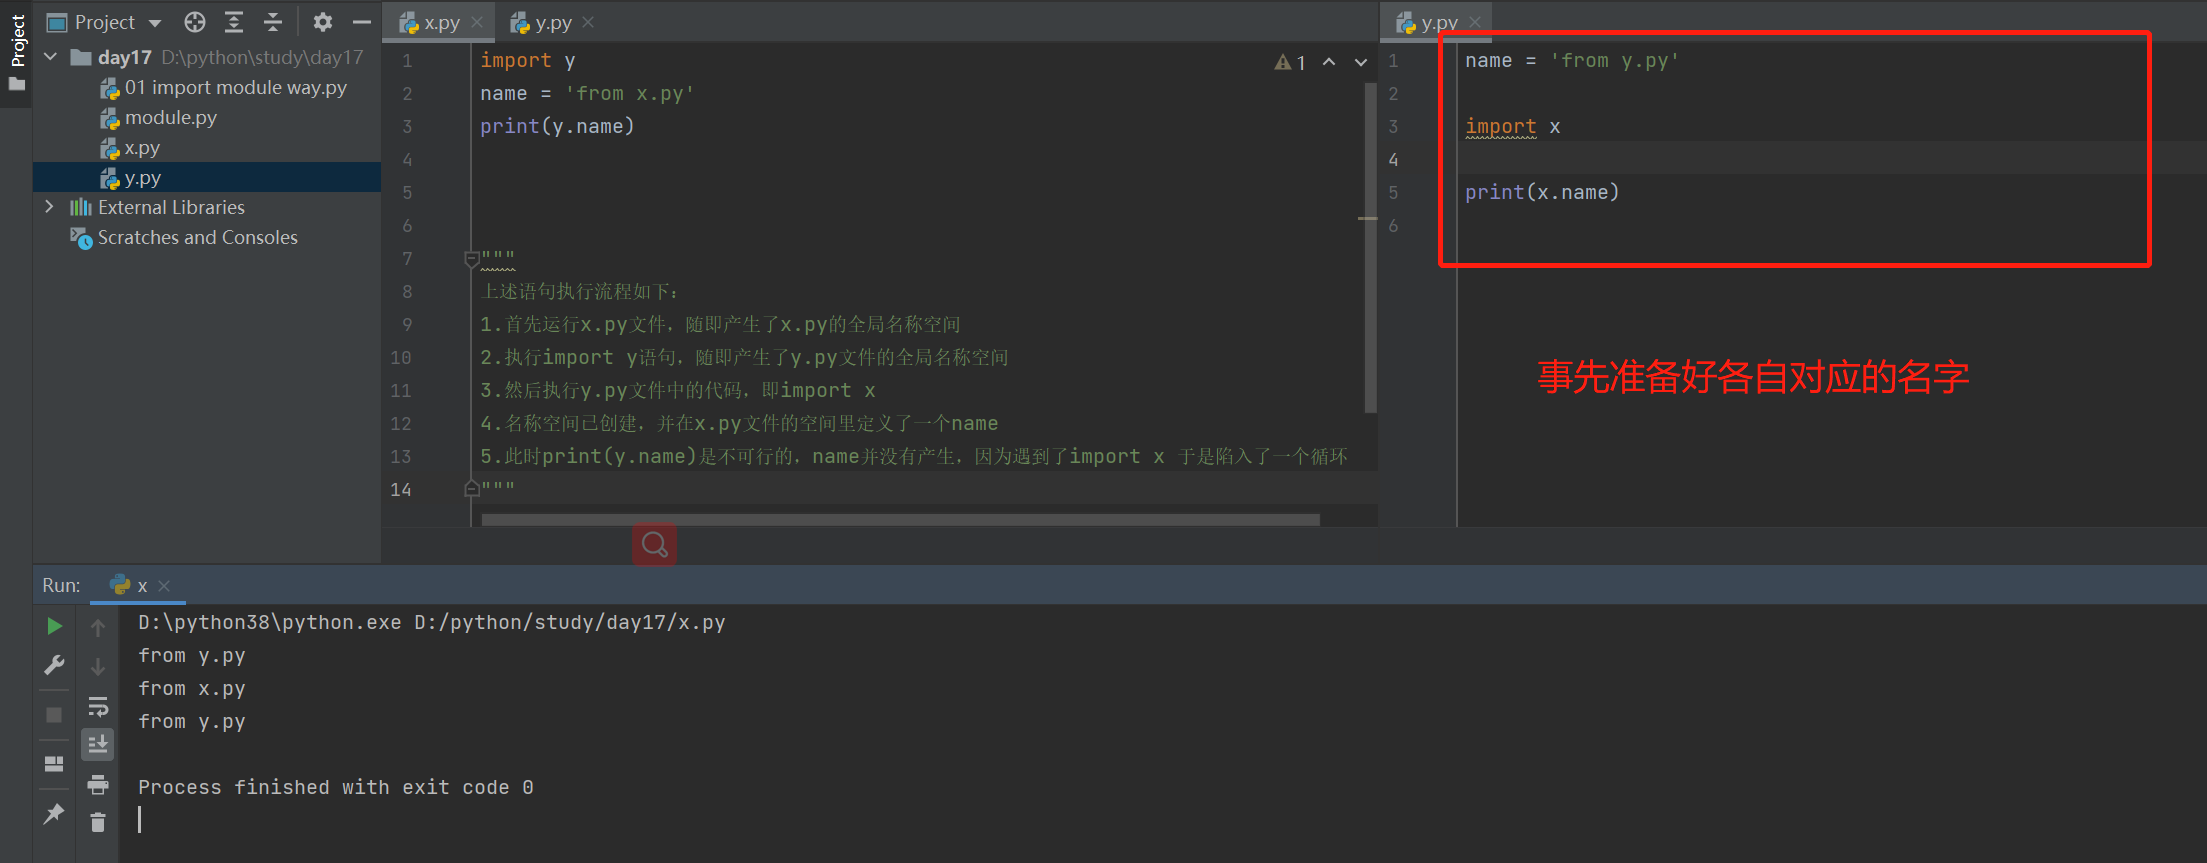Click the 'import y' line in x.py
This screenshot has height=863, width=2207.
pyautogui.click(x=527, y=61)
